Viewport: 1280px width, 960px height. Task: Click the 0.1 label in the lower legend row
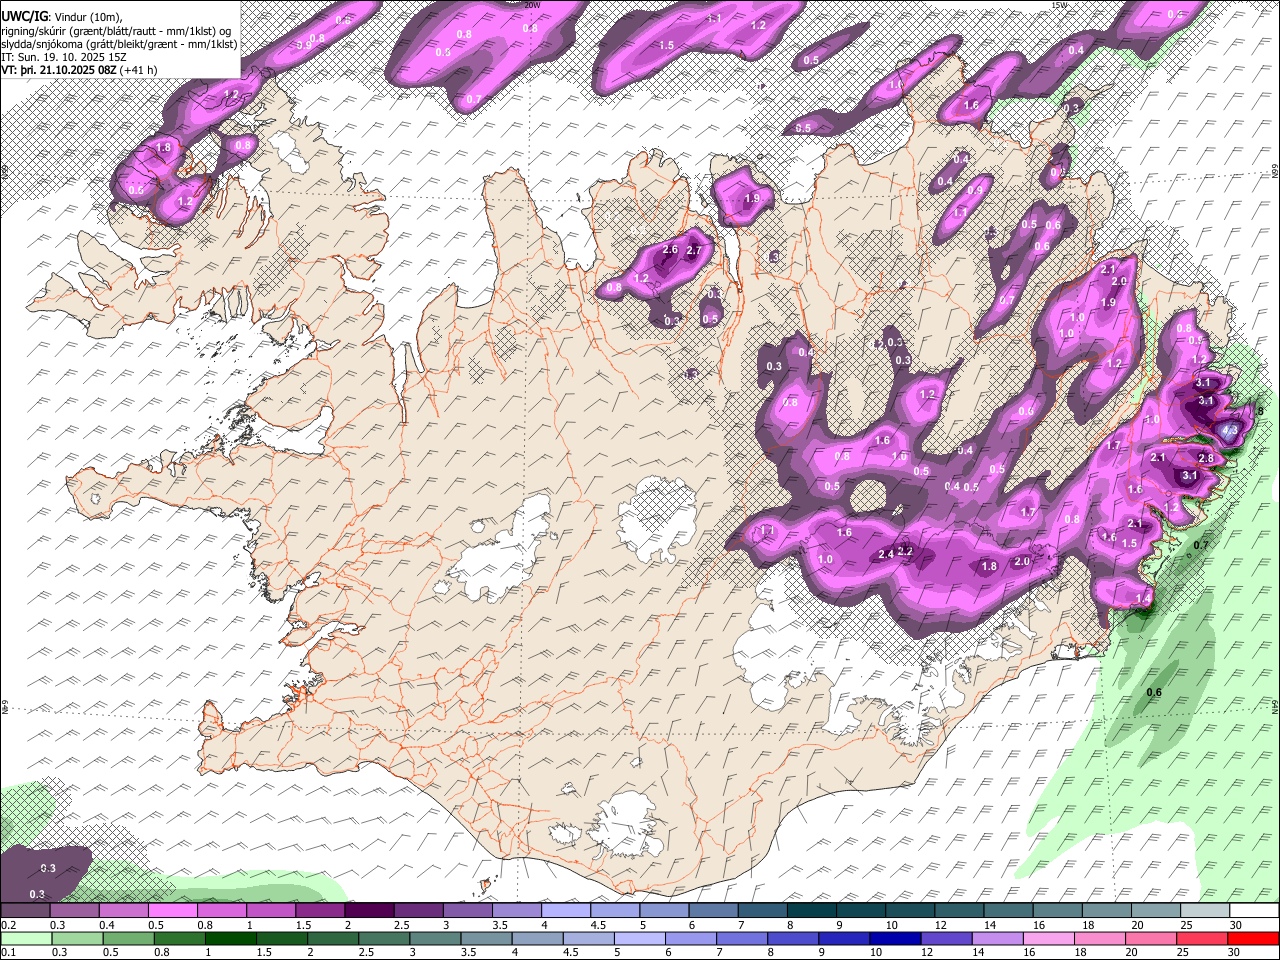point(9,952)
